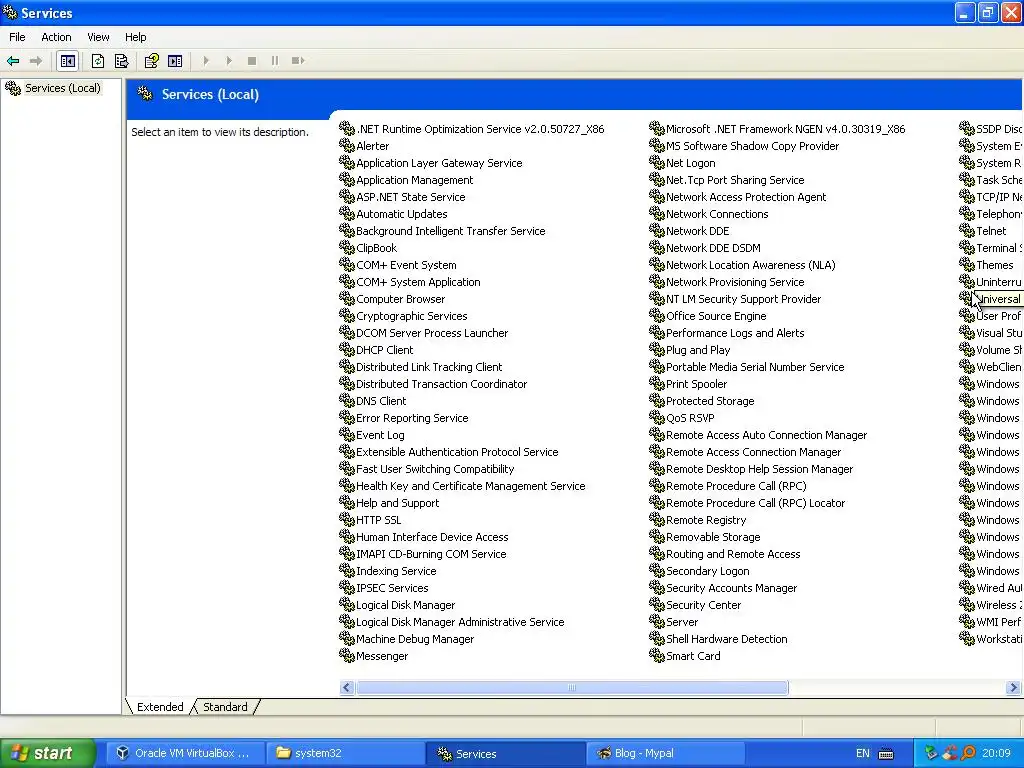Image resolution: width=1024 pixels, height=768 pixels.
Task: Click the gear icon beside Remote Registry
Action: coord(657,519)
